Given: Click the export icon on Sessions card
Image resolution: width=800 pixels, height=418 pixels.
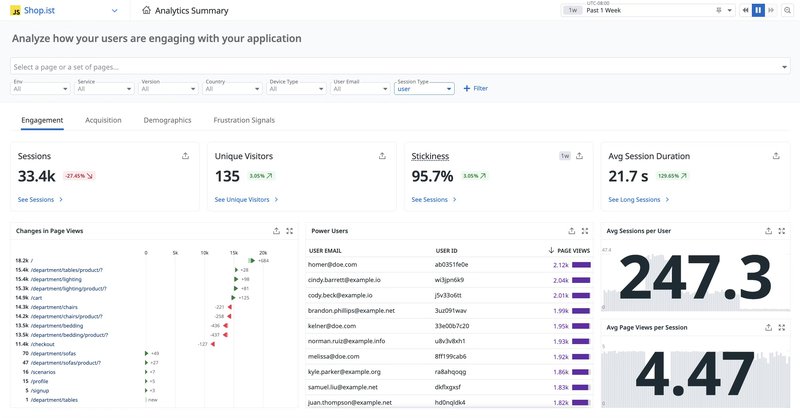Looking at the screenshot, I should tap(185, 156).
